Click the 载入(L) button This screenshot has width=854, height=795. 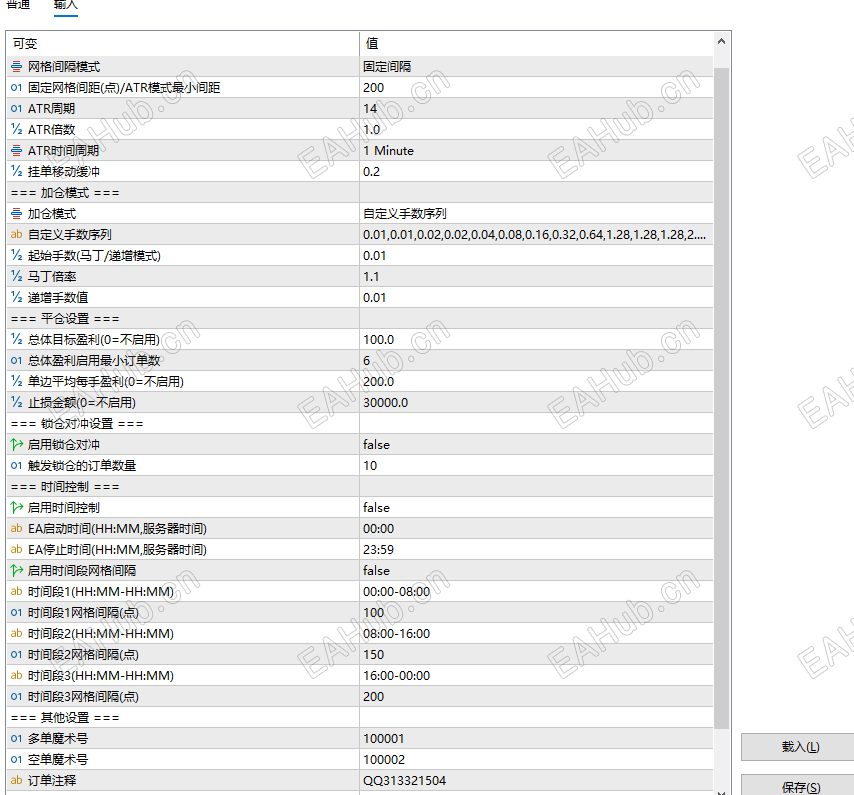800,747
